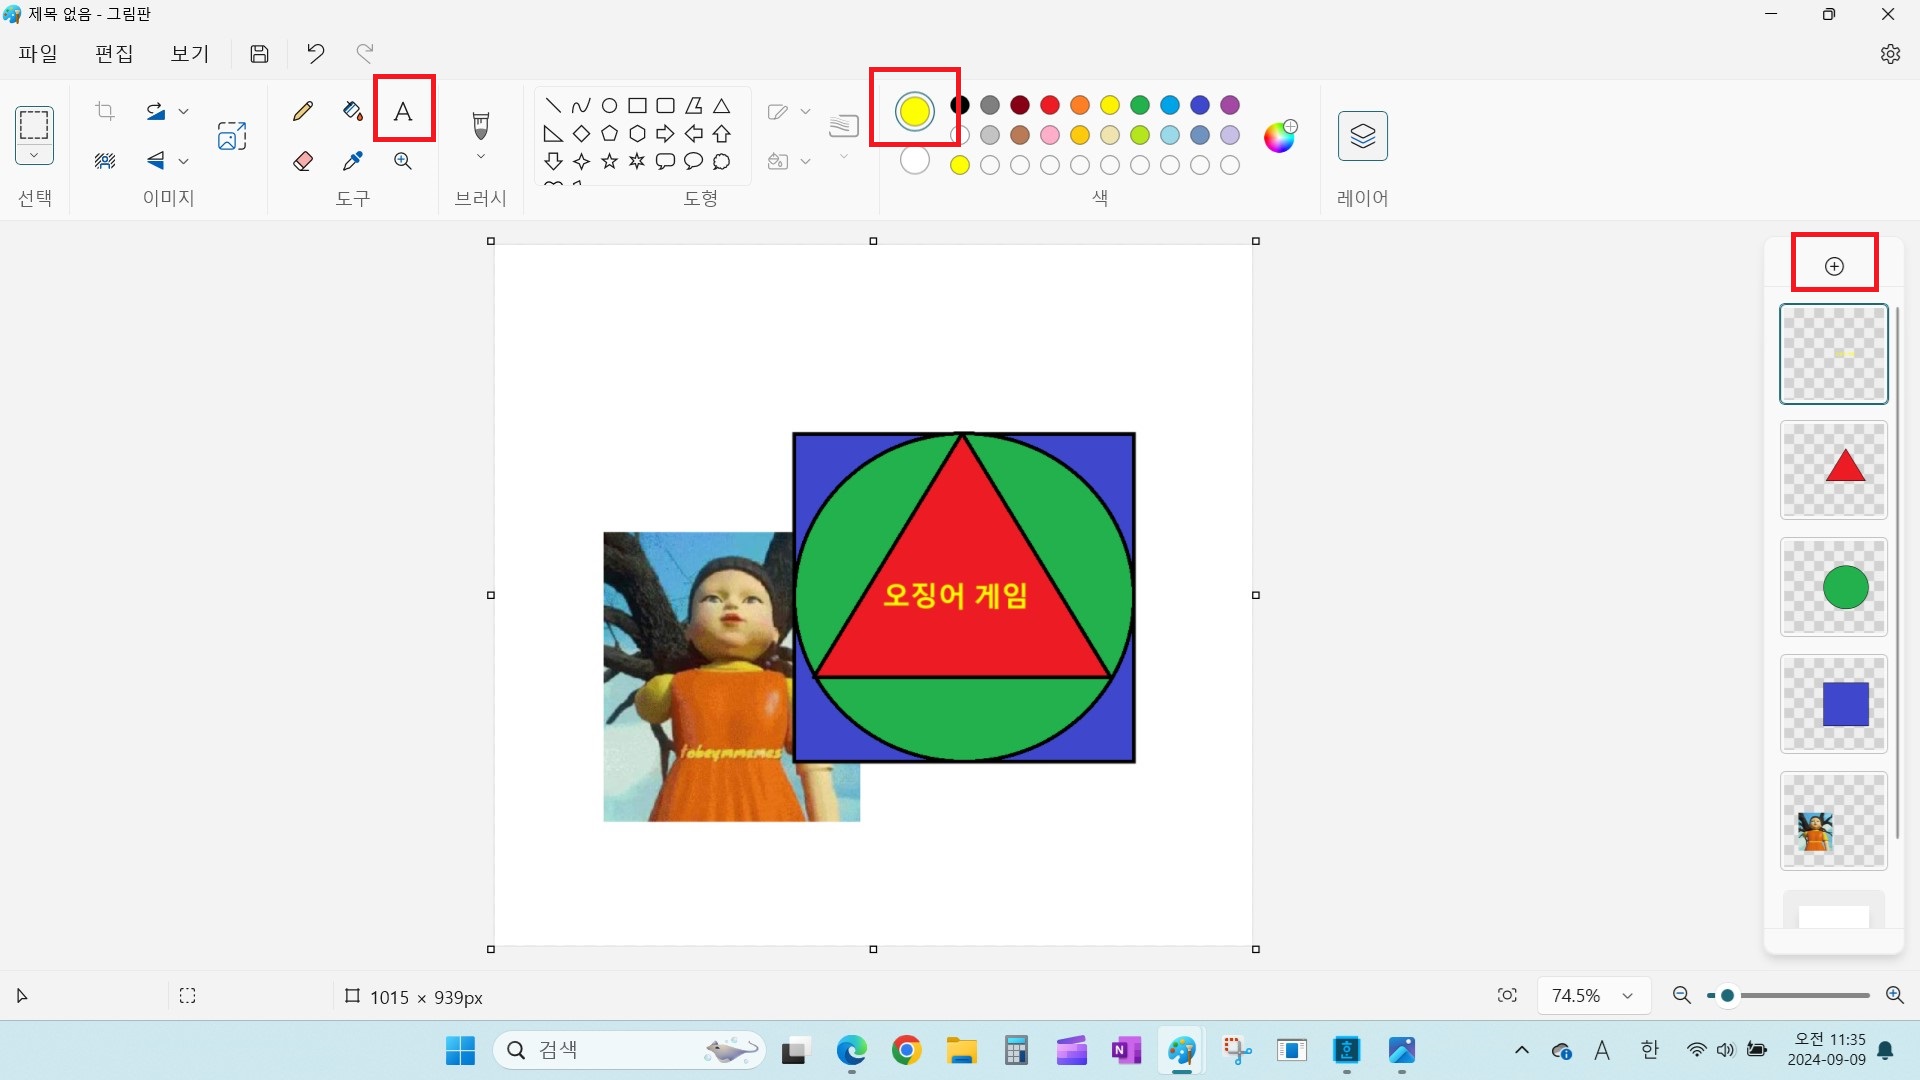Expand the selection tool options dropdown
The image size is (1920, 1080).
[34, 155]
